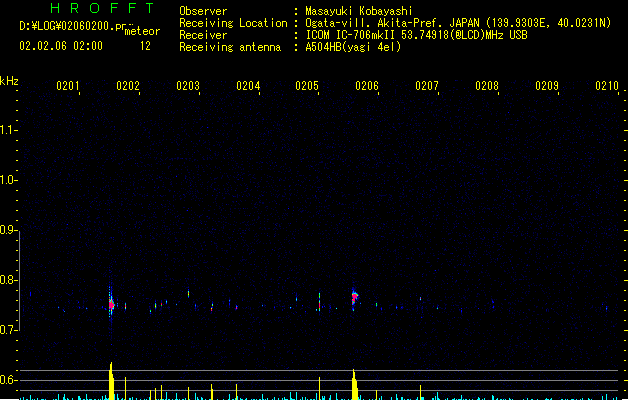
Task: Click observer name Masayuki Kobayashi
Action: pos(359,11)
